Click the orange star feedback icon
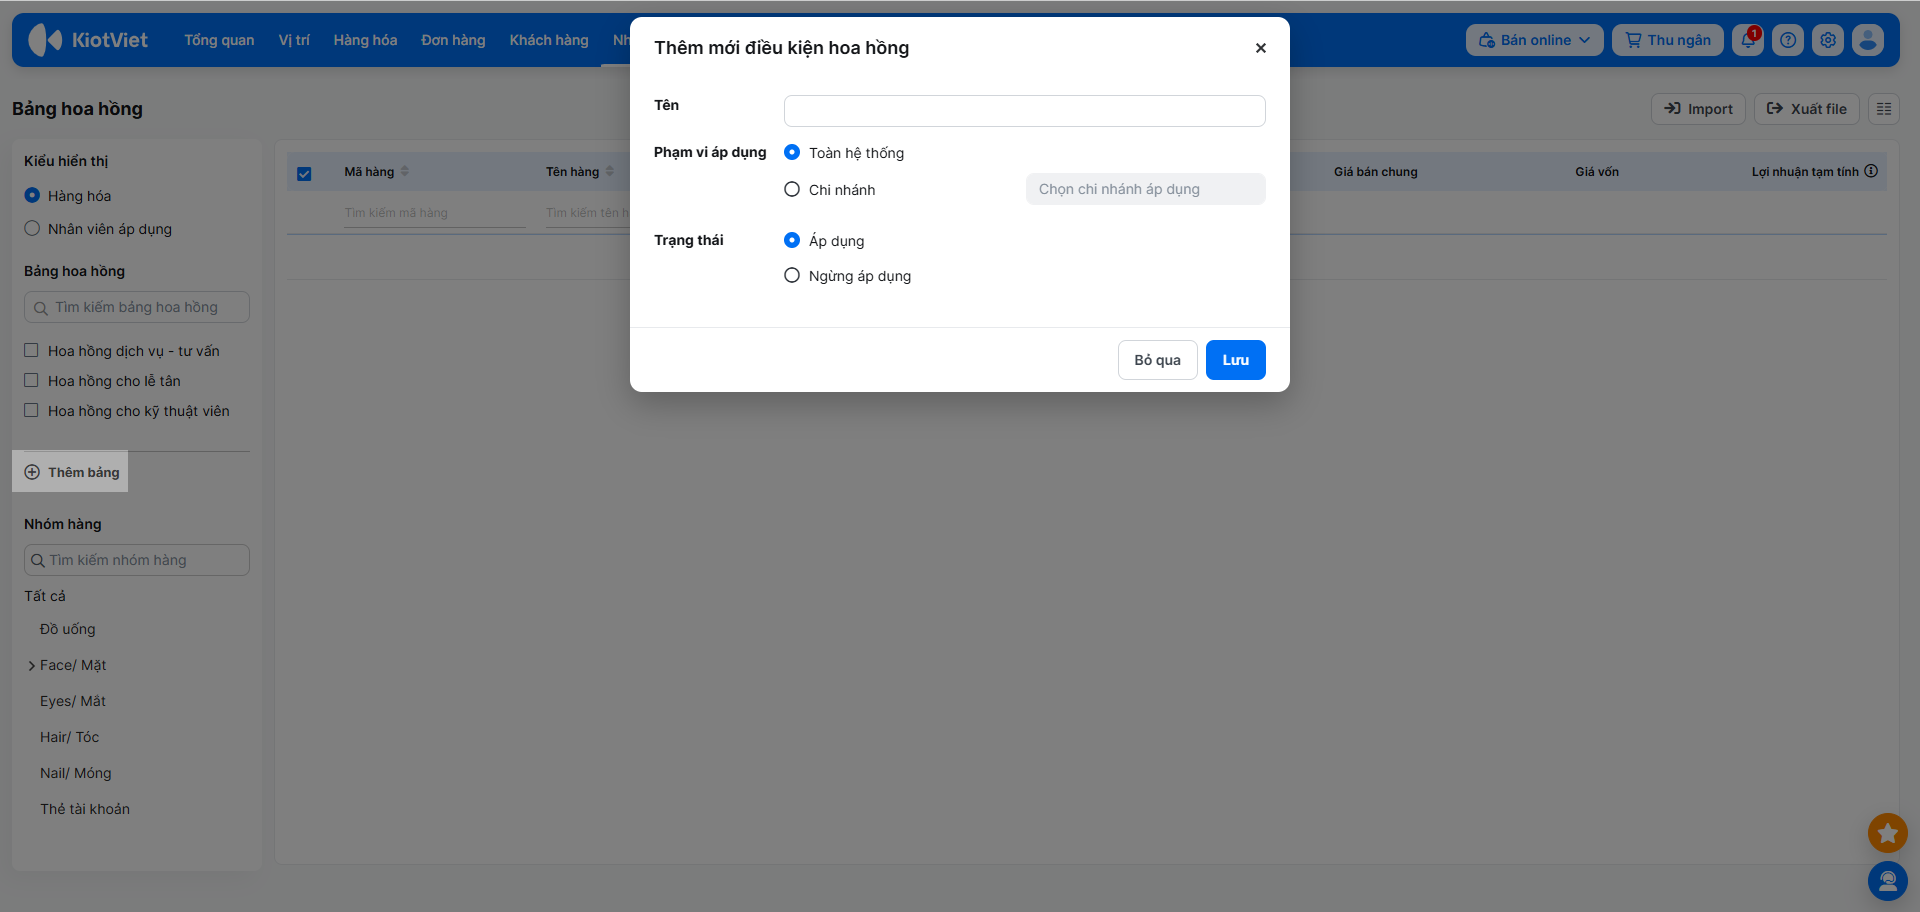Image resolution: width=1920 pixels, height=912 pixels. [1888, 832]
